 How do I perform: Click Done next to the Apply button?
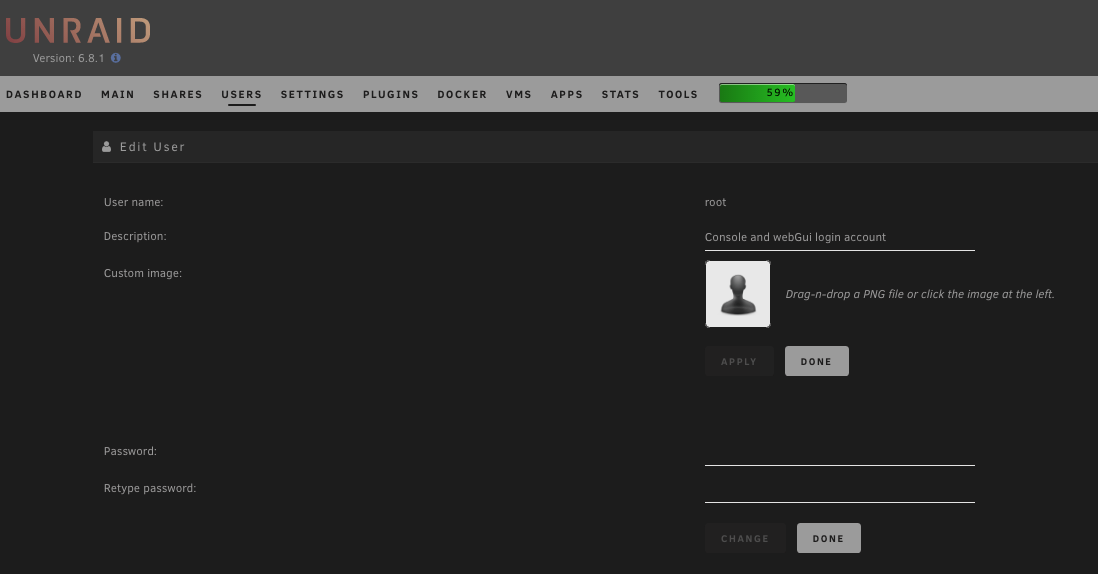click(x=816, y=361)
